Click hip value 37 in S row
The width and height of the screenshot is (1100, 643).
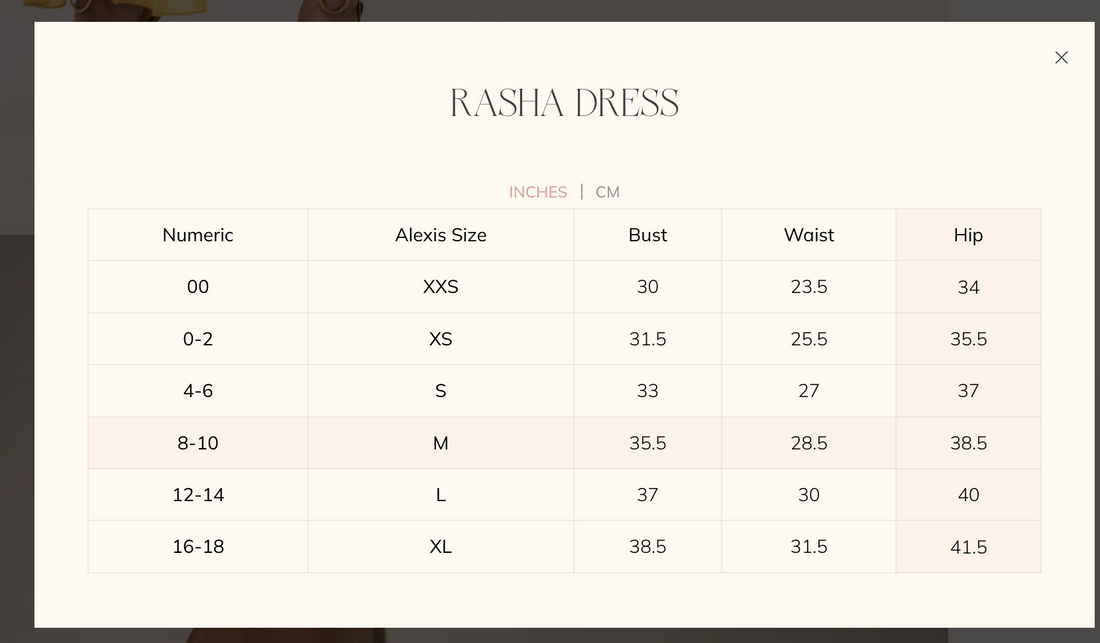(968, 391)
